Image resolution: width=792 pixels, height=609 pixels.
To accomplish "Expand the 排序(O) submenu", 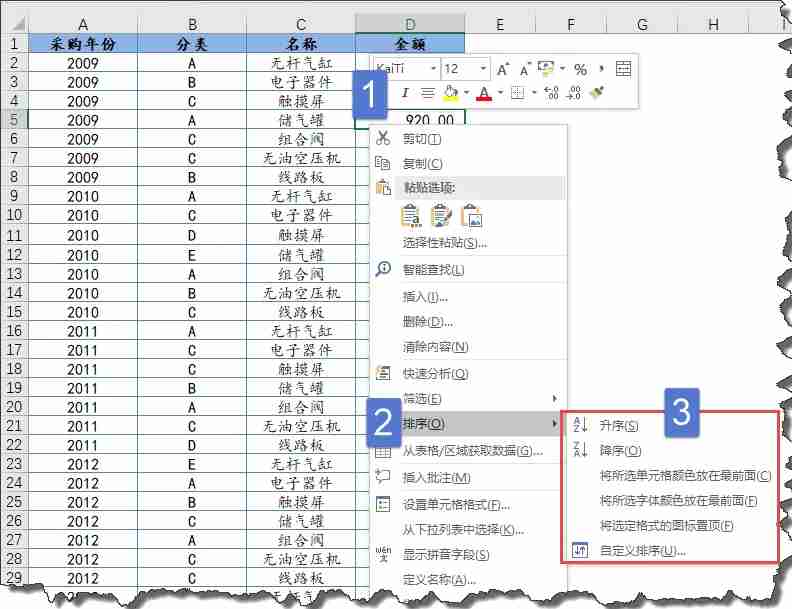I will point(468,424).
